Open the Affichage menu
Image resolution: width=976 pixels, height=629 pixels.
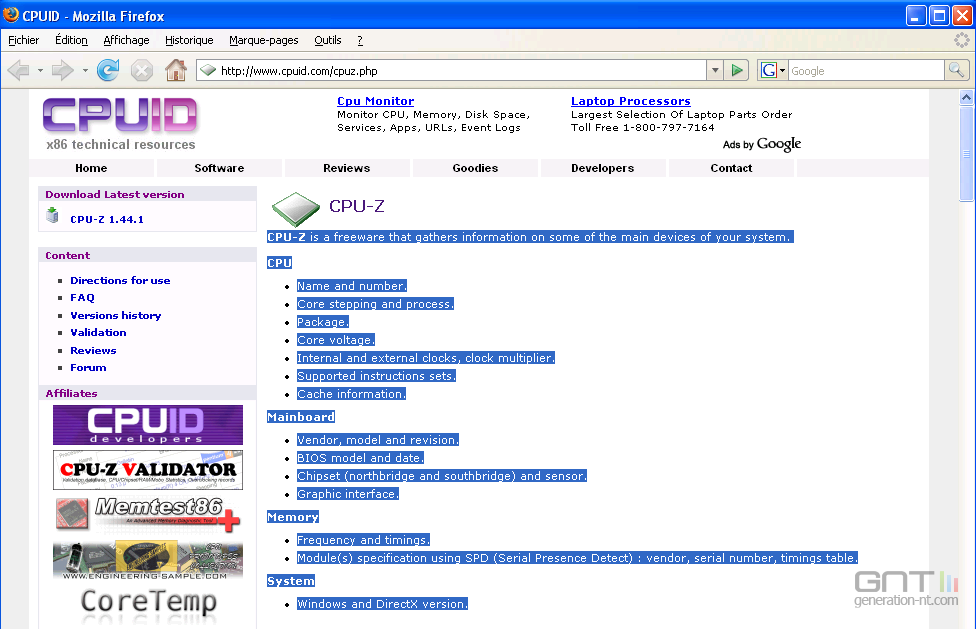(126, 40)
